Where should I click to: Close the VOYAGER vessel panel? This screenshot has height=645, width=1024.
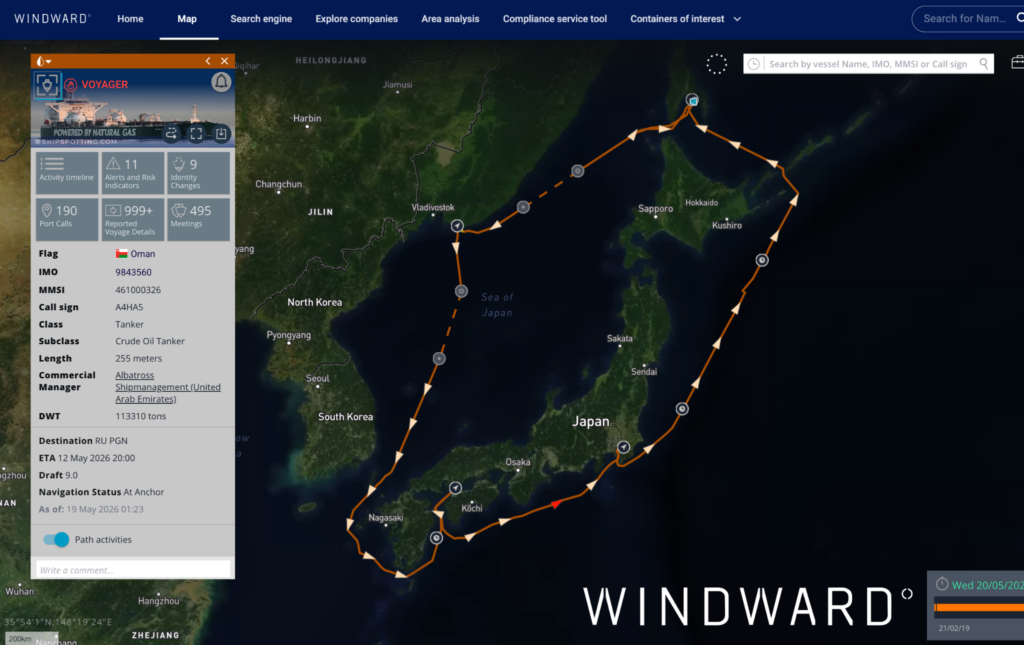224,61
